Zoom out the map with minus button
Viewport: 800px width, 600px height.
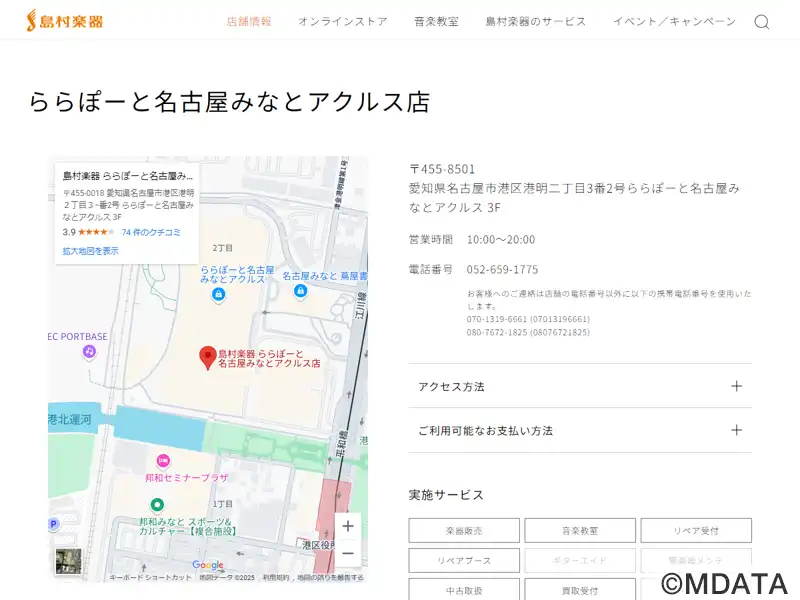pos(347,554)
